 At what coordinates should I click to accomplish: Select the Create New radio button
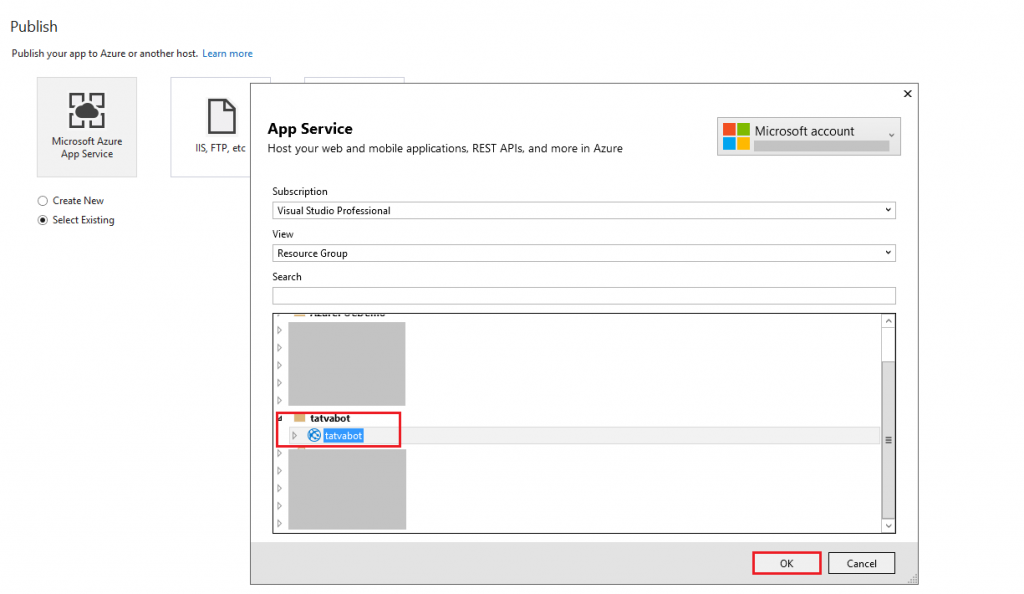[43, 200]
